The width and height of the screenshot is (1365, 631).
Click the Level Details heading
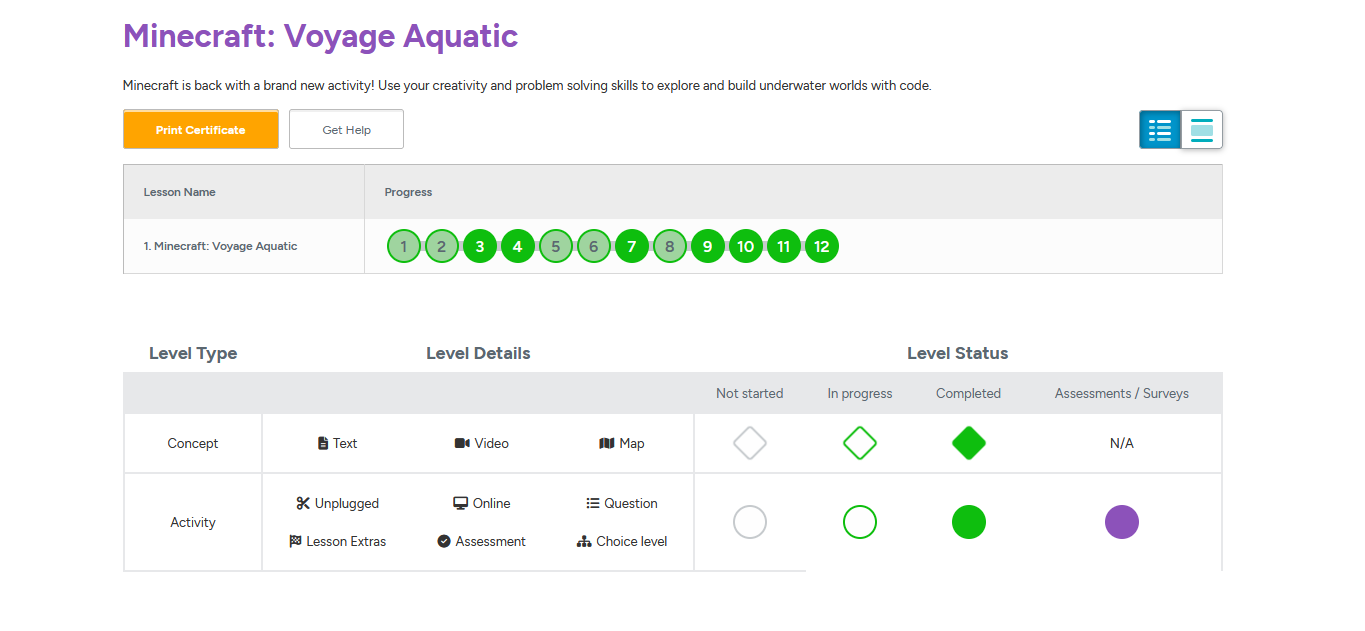478,353
